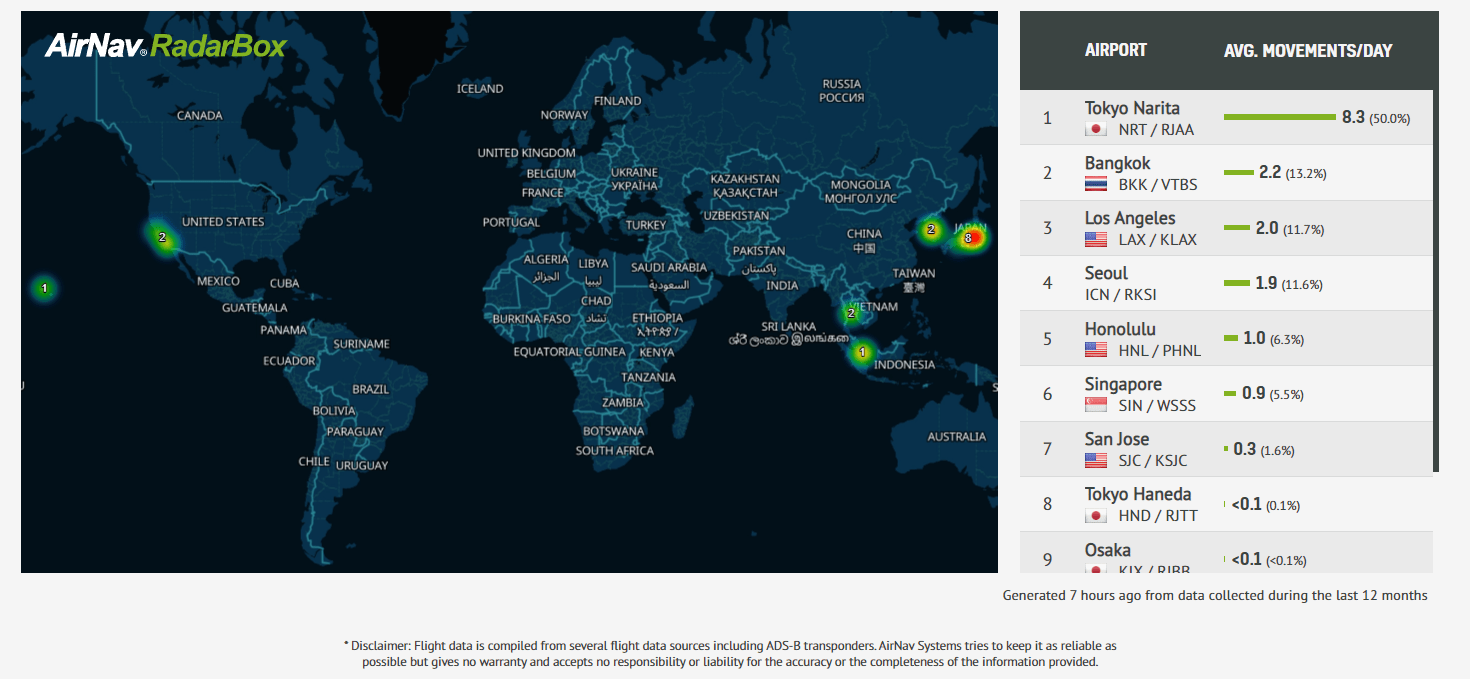Select the value 2.2 (13.2%)
The height and width of the screenshot is (679, 1470).
(x=1293, y=173)
